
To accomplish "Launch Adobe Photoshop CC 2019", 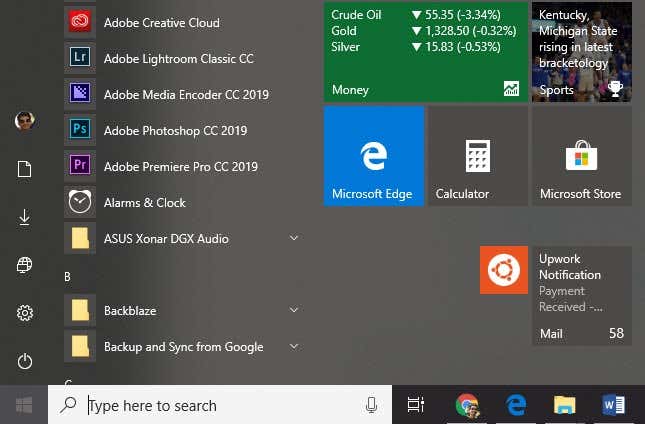I will tap(174, 131).
